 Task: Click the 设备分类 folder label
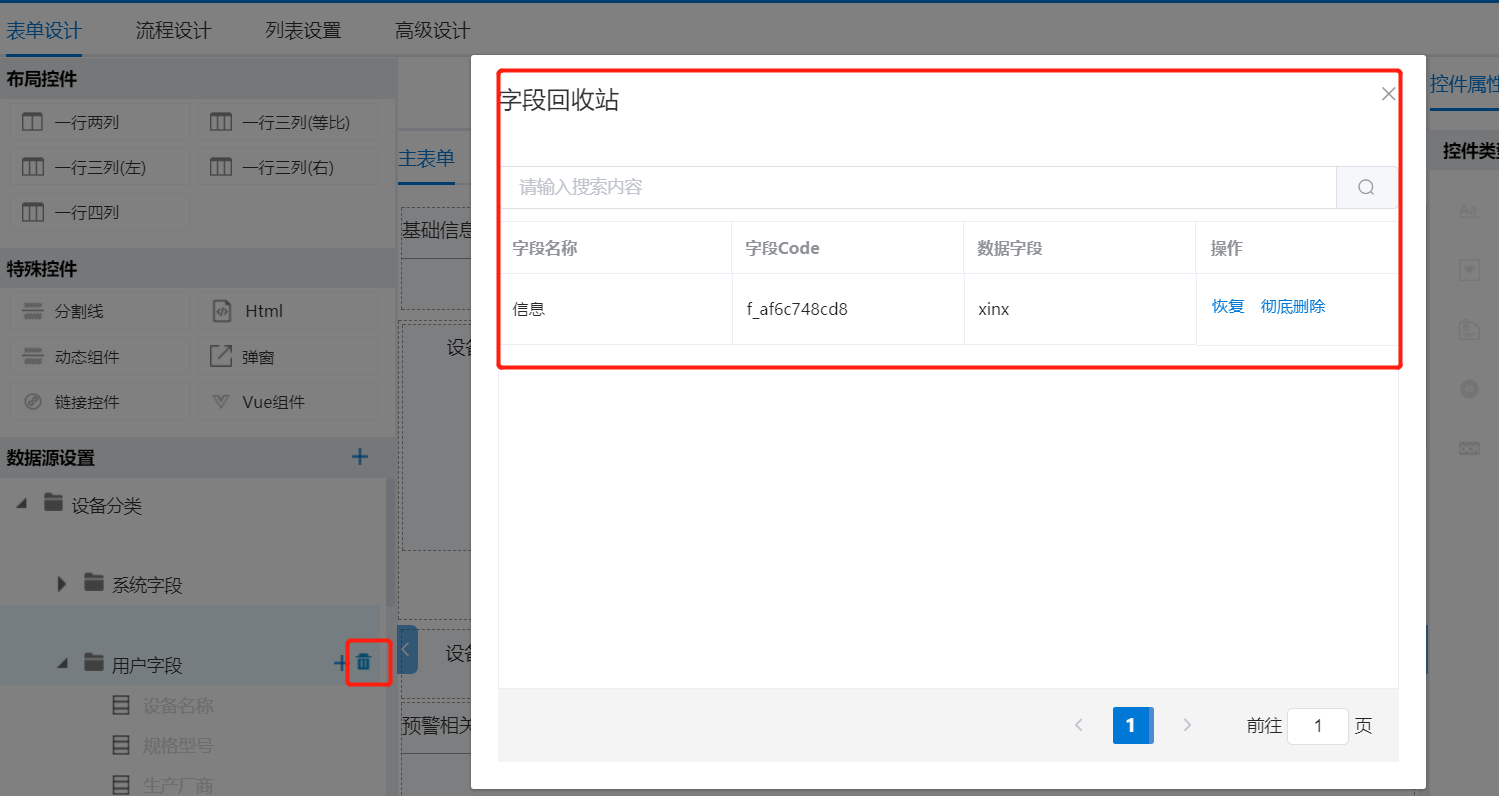click(x=107, y=506)
